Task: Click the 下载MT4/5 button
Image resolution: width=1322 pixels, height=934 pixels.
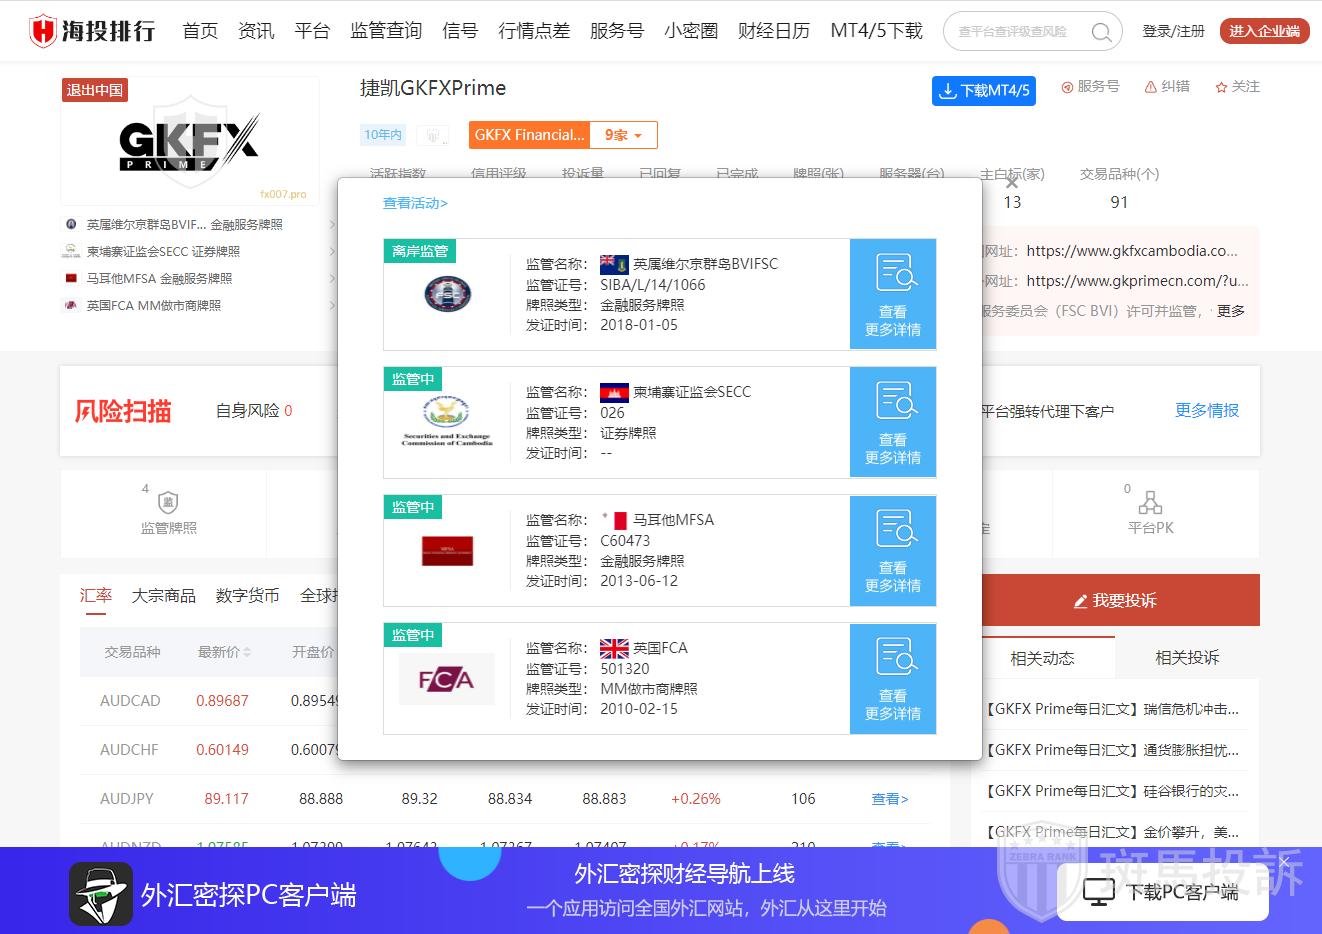Action: click(x=983, y=91)
